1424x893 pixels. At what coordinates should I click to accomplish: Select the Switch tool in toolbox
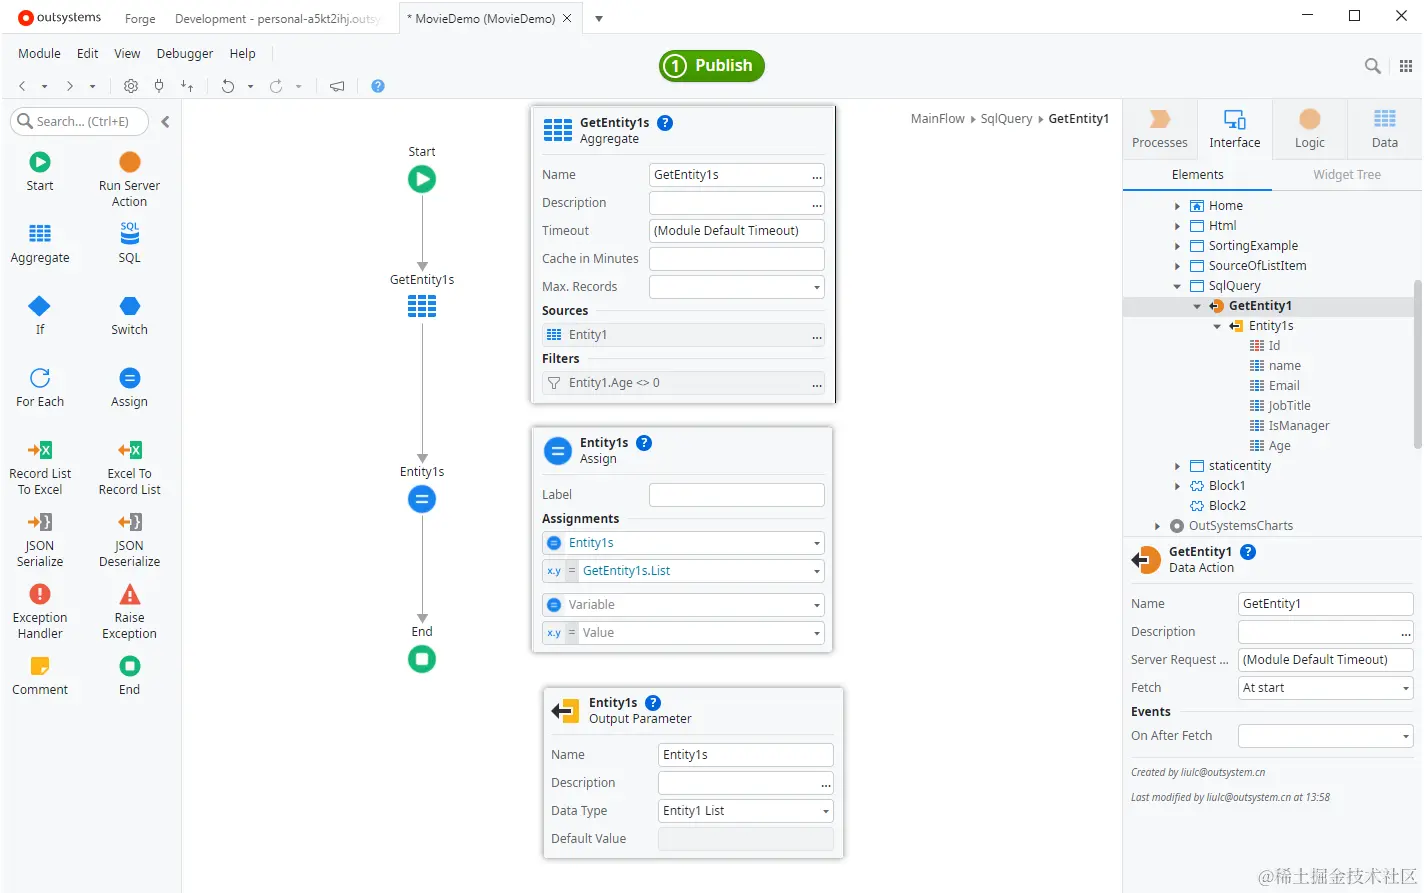click(x=129, y=316)
